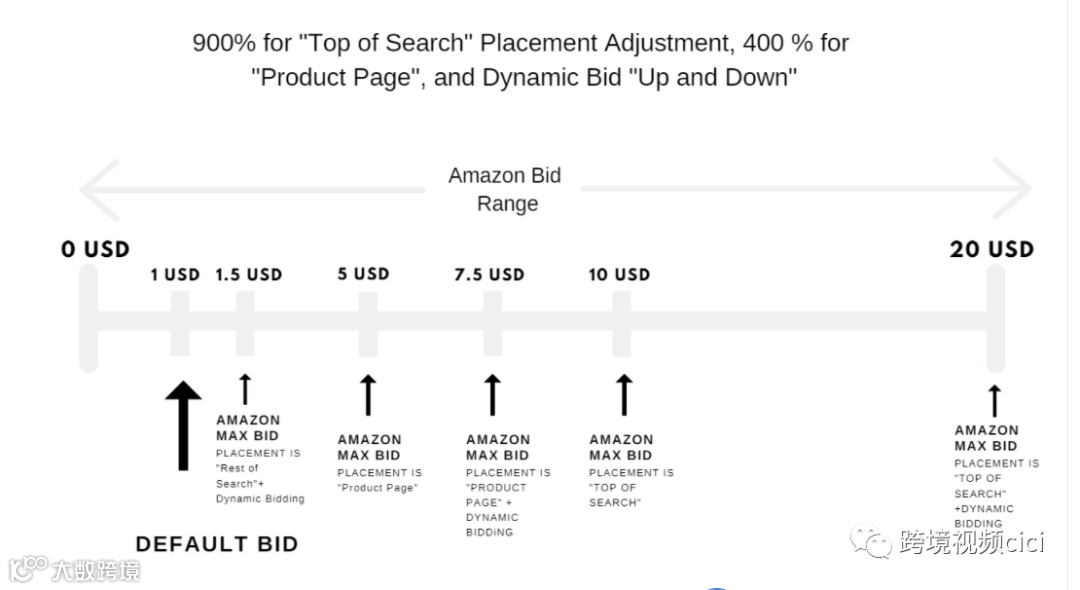The width and height of the screenshot is (1080, 590).
Task: Click the up arrow below 10 USD
Action: (x=624, y=395)
